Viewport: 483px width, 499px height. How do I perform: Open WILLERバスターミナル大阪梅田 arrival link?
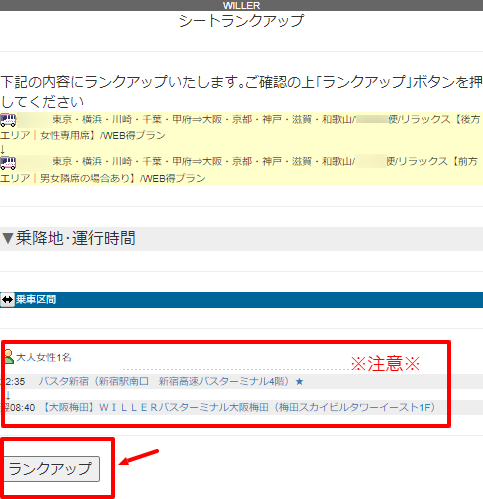(x=239, y=407)
